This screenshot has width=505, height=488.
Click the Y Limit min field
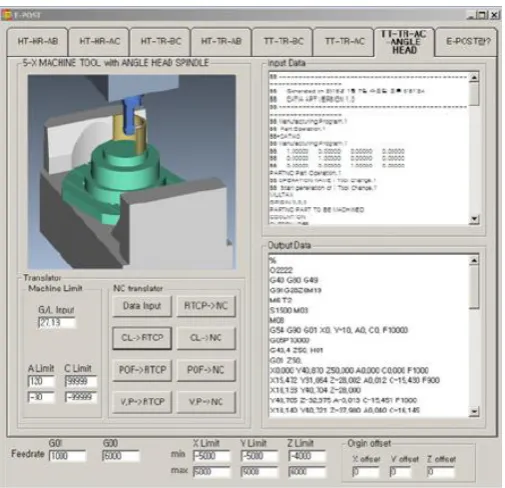coord(259,456)
